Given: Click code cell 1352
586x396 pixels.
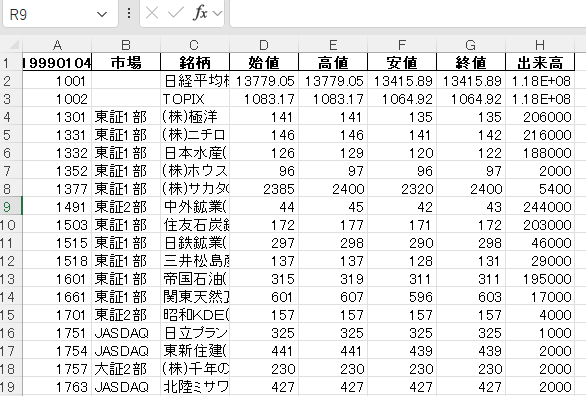Looking at the screenshot, I should [57, 170].
